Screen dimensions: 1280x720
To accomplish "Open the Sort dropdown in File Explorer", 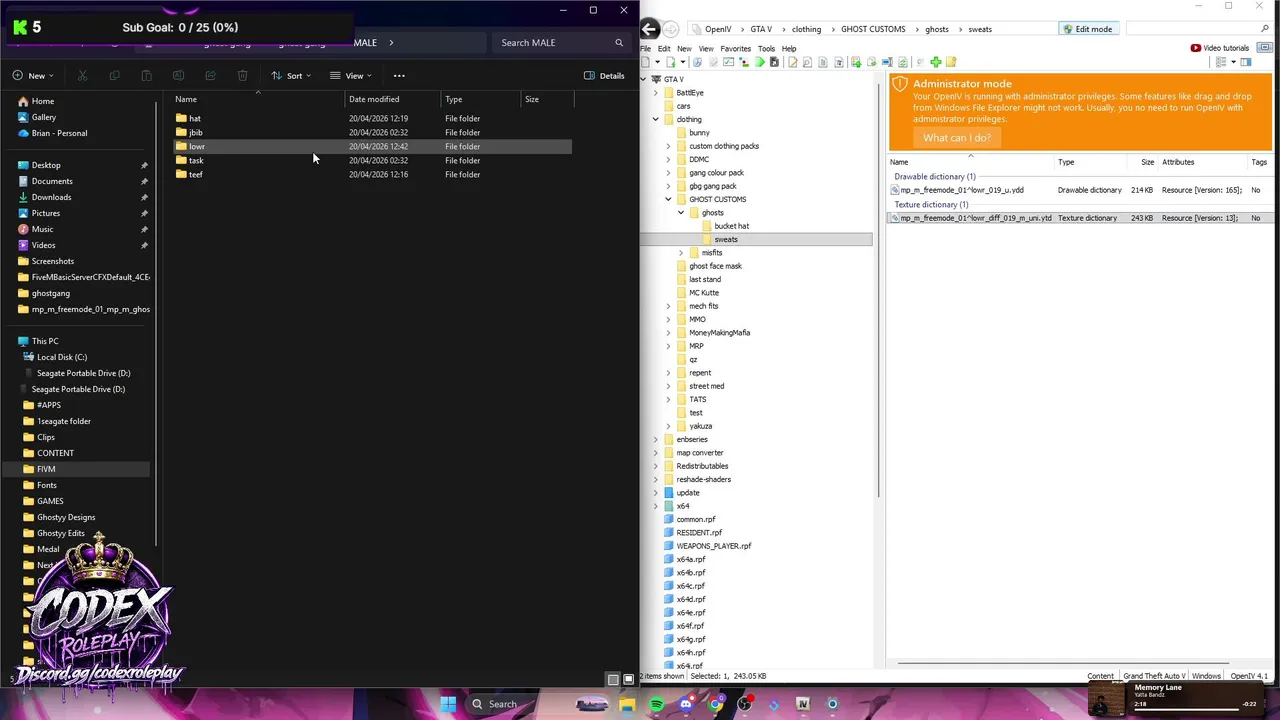I will [291, 76].
